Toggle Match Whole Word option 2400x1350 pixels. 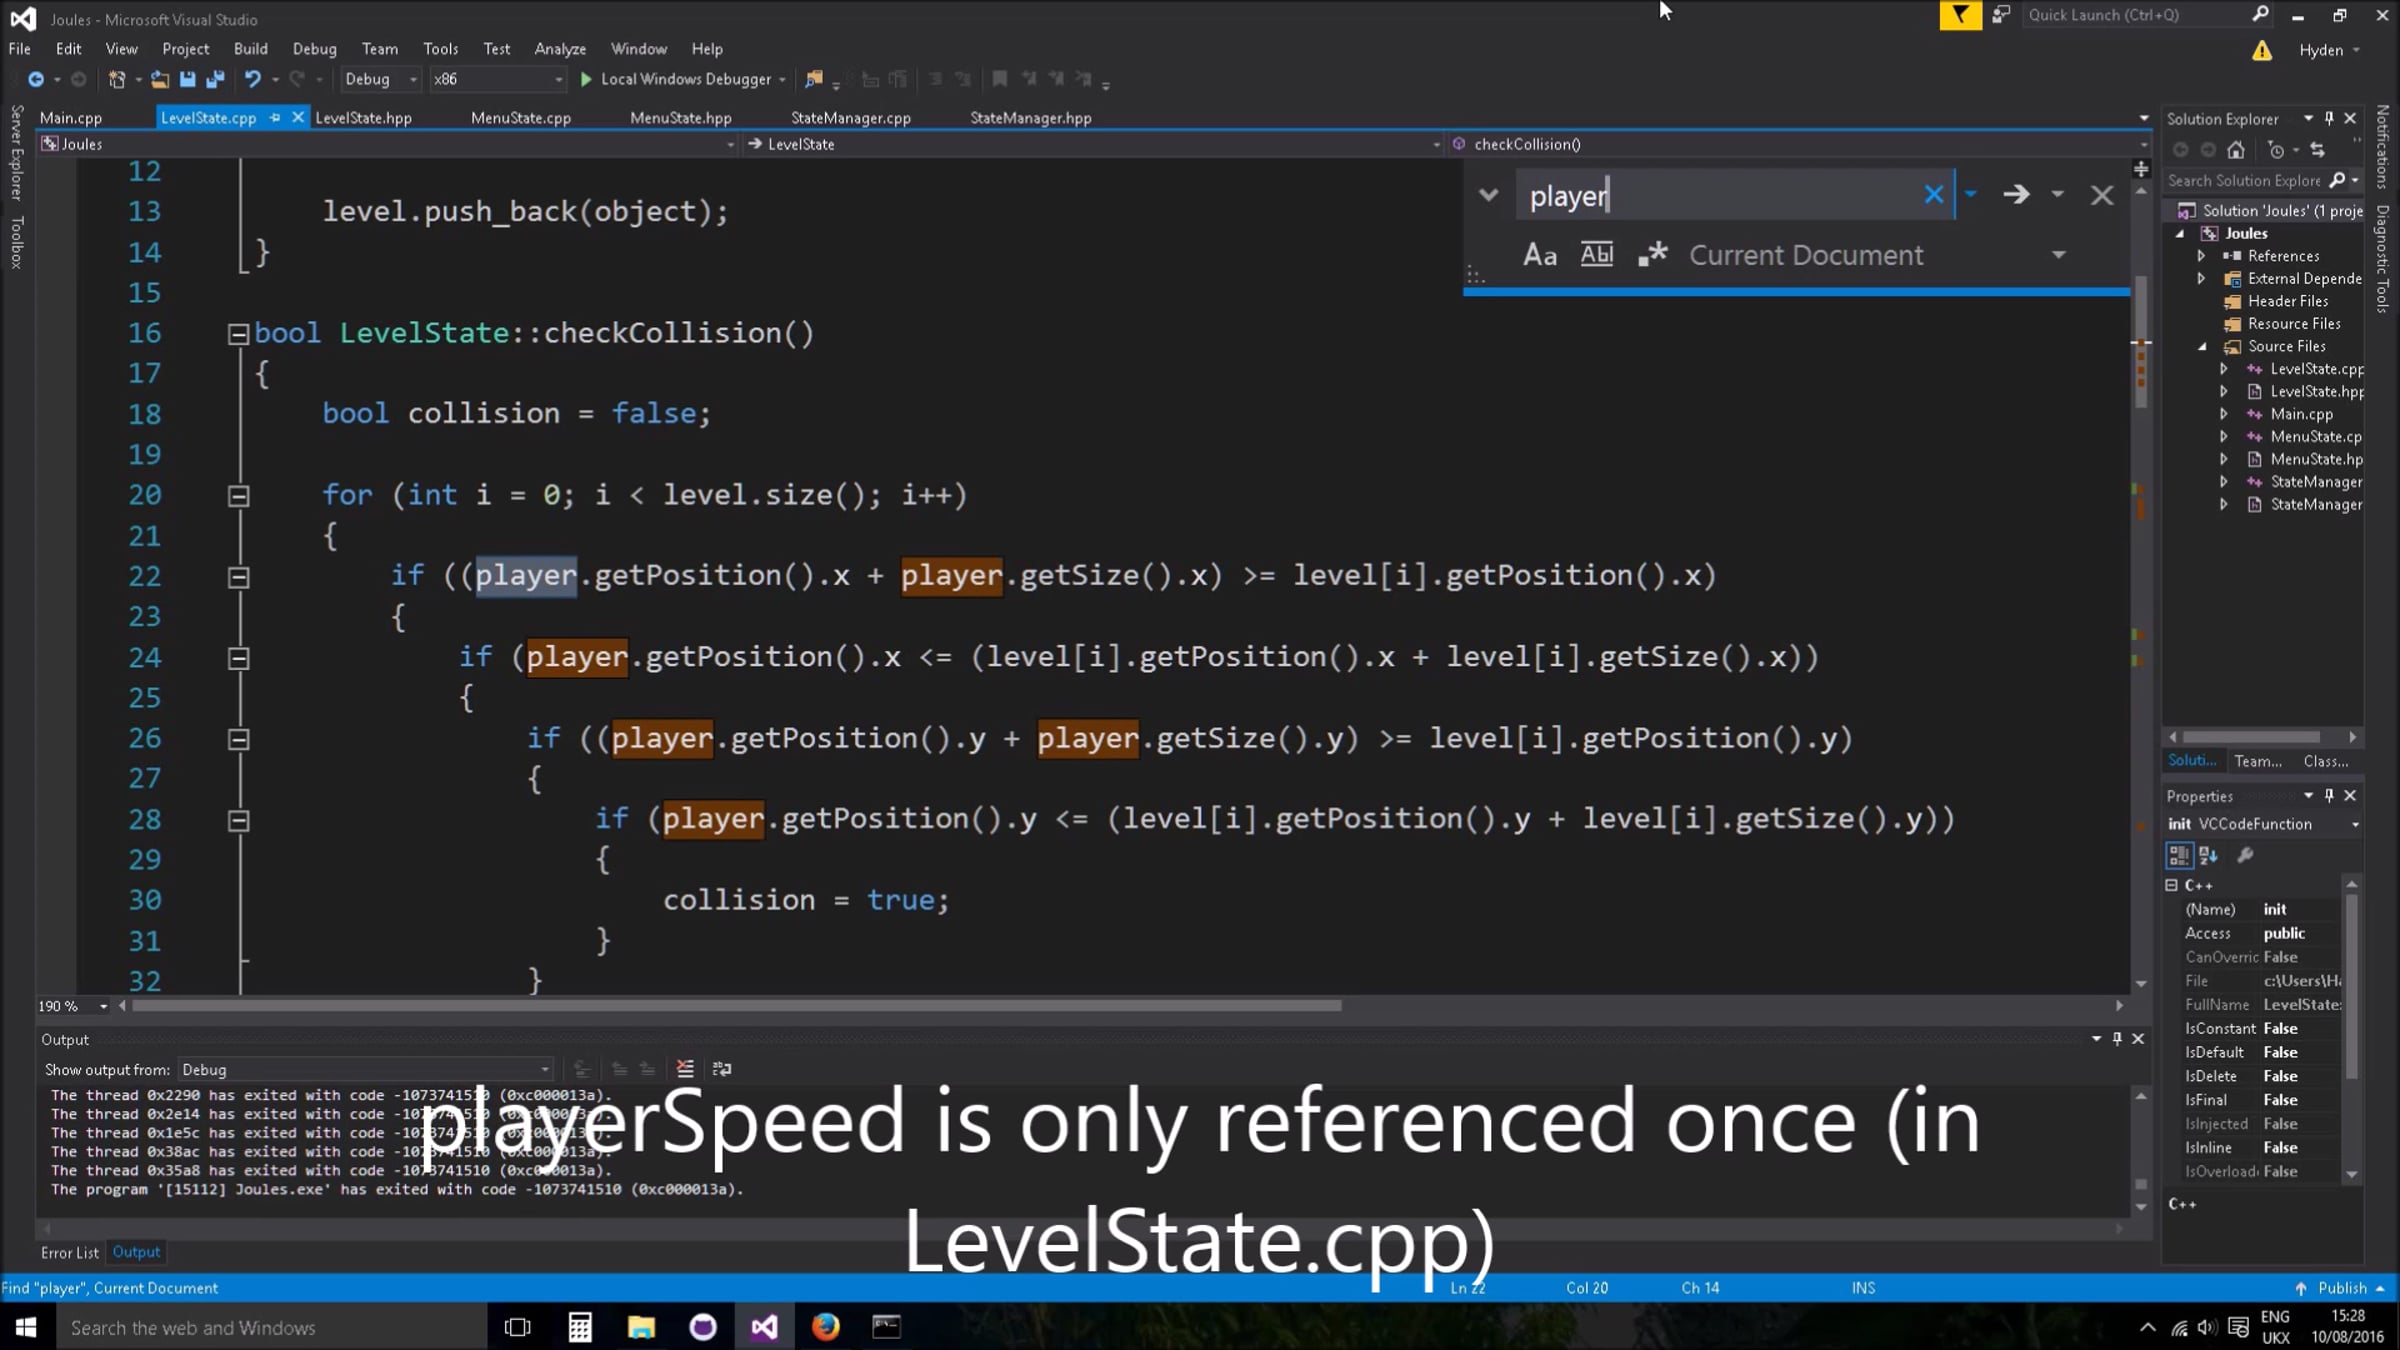(x=1597, y=255)
